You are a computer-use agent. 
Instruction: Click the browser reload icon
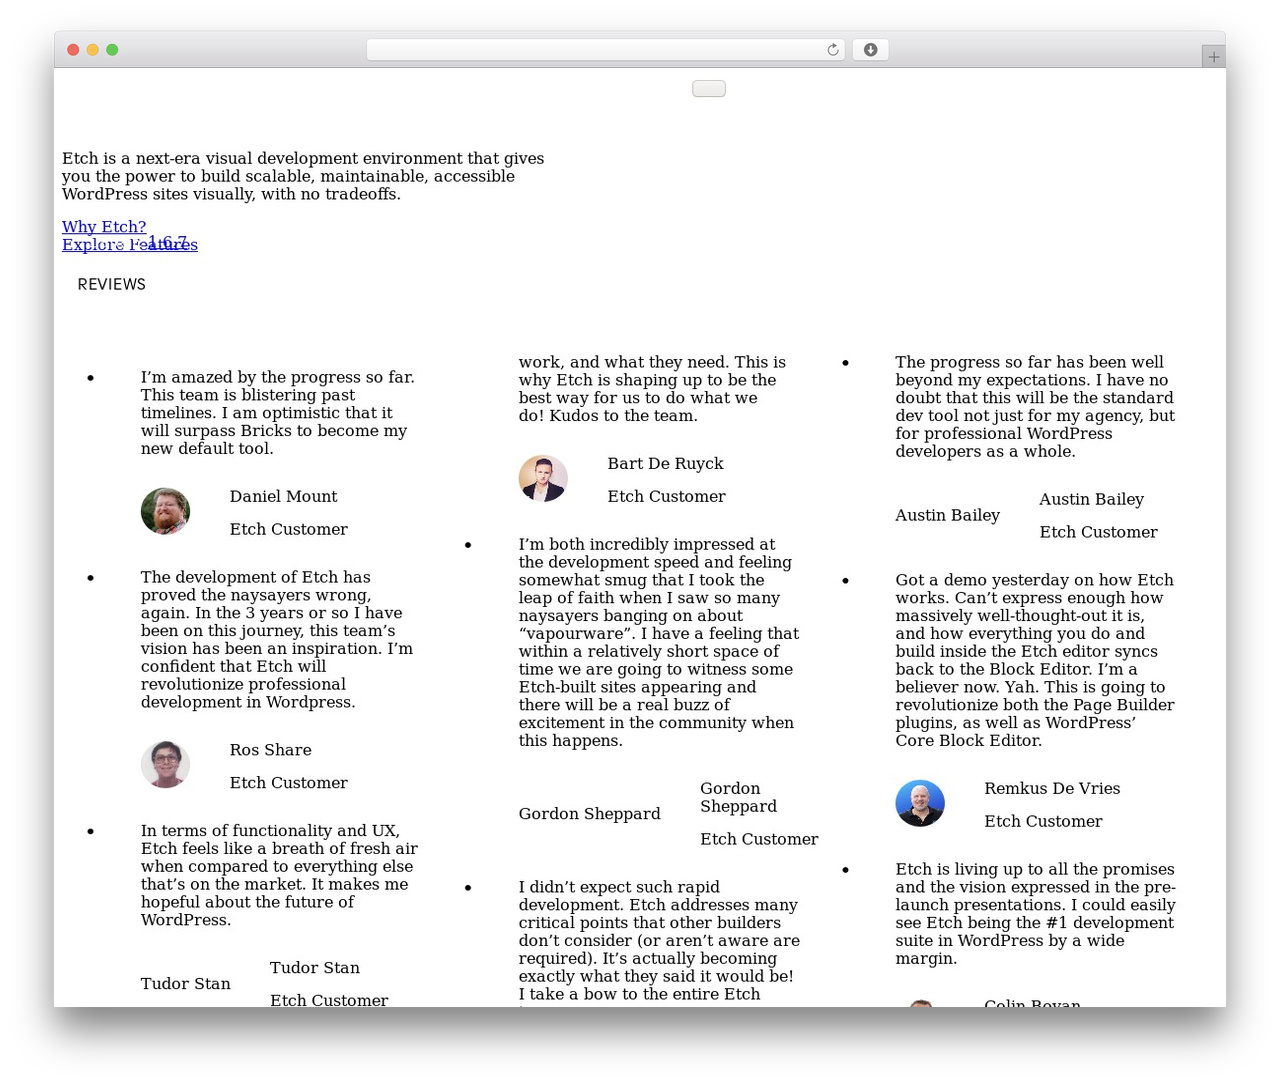tap(832, 50)
